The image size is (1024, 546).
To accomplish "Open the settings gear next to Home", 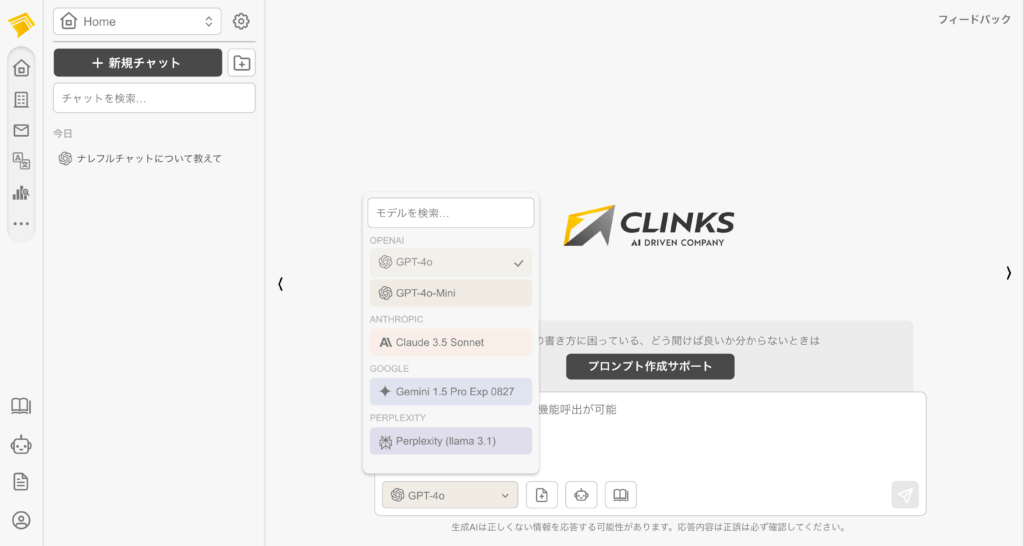I will pos(241,21).
